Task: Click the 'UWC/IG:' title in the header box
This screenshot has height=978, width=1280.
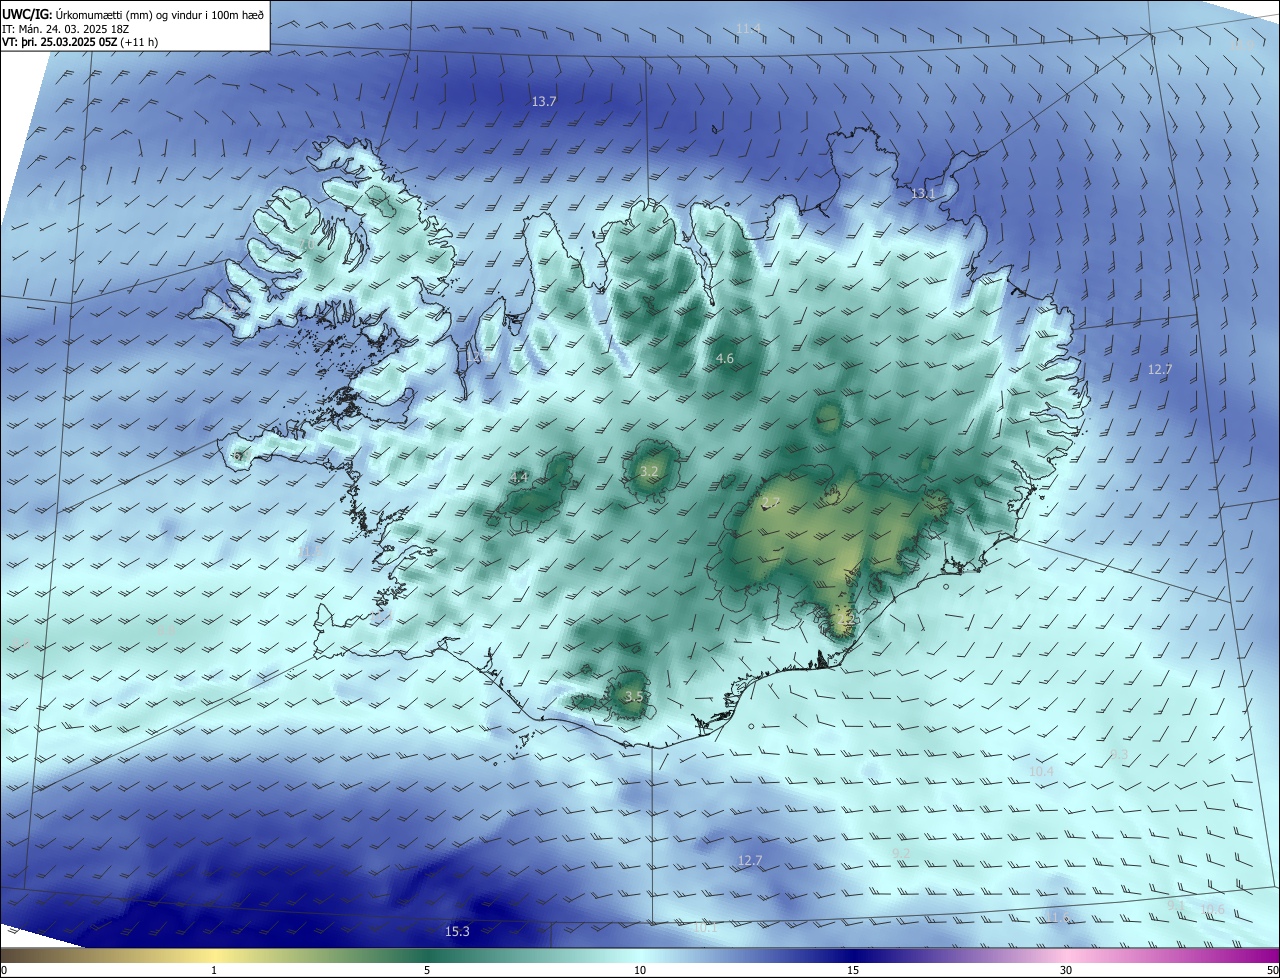Action: pyautogui.click(x=26, y=15)
